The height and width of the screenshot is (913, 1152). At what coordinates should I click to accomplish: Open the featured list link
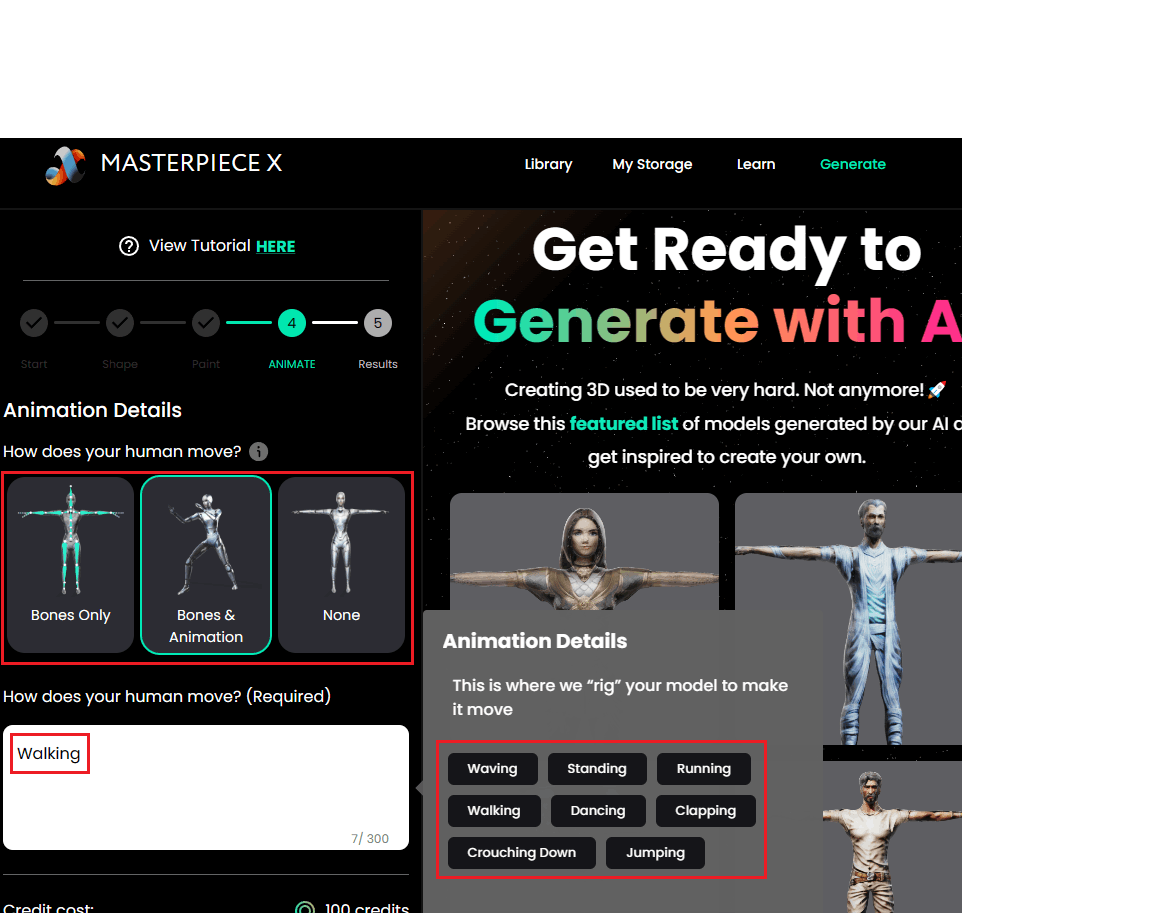(624, 424)
